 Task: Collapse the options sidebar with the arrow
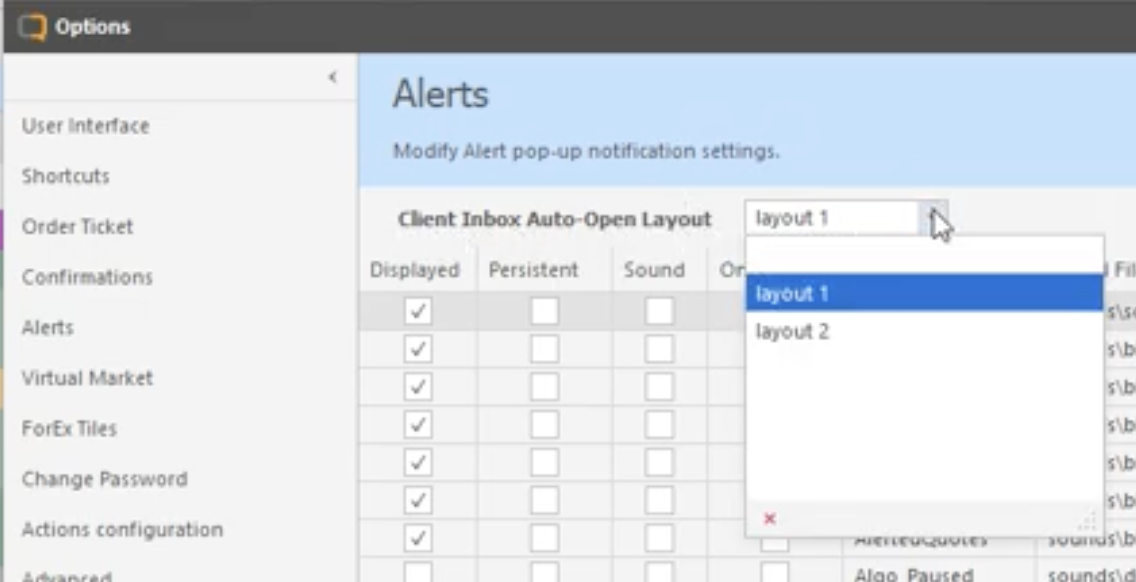pyautogui.click(x=333, y=77)
